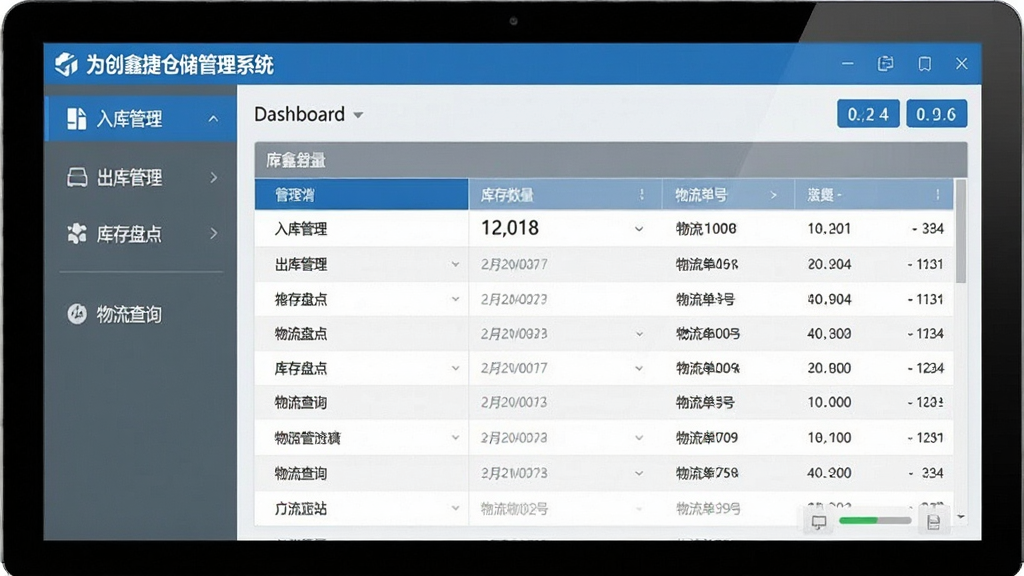The width and height of the screenshot is (1024, 576).
Task: Click the 入库管理 icon in the sidebar
Action: [76, 119]
